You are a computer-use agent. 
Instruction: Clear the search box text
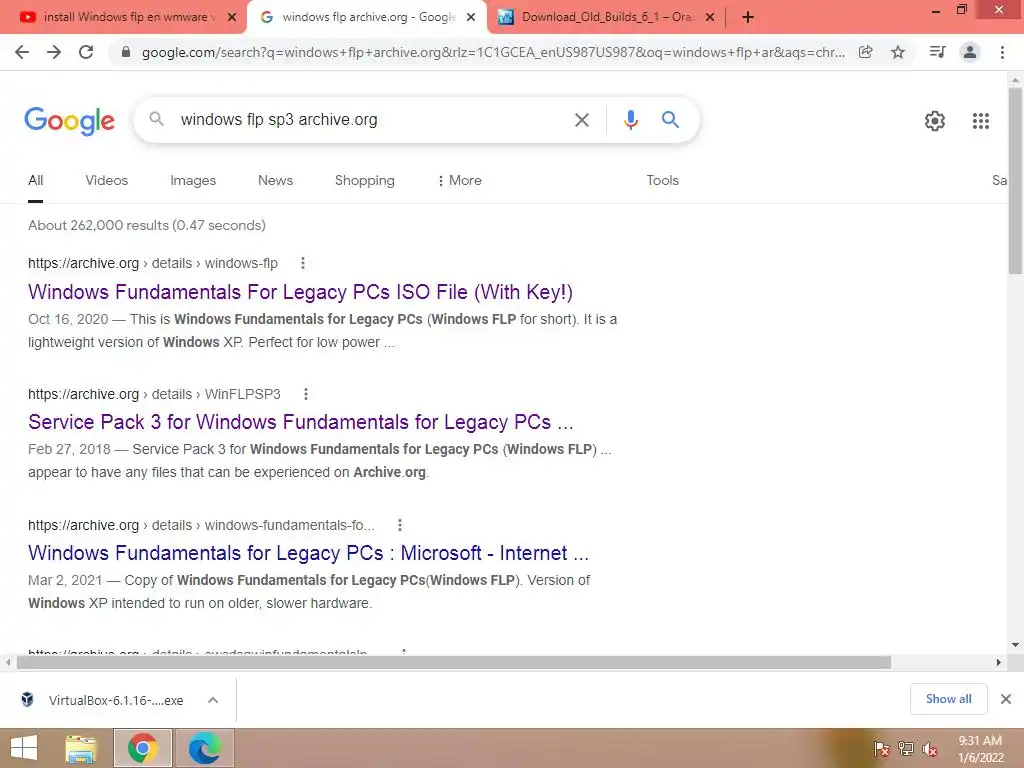pyautogui.click(x=581, y=120)
